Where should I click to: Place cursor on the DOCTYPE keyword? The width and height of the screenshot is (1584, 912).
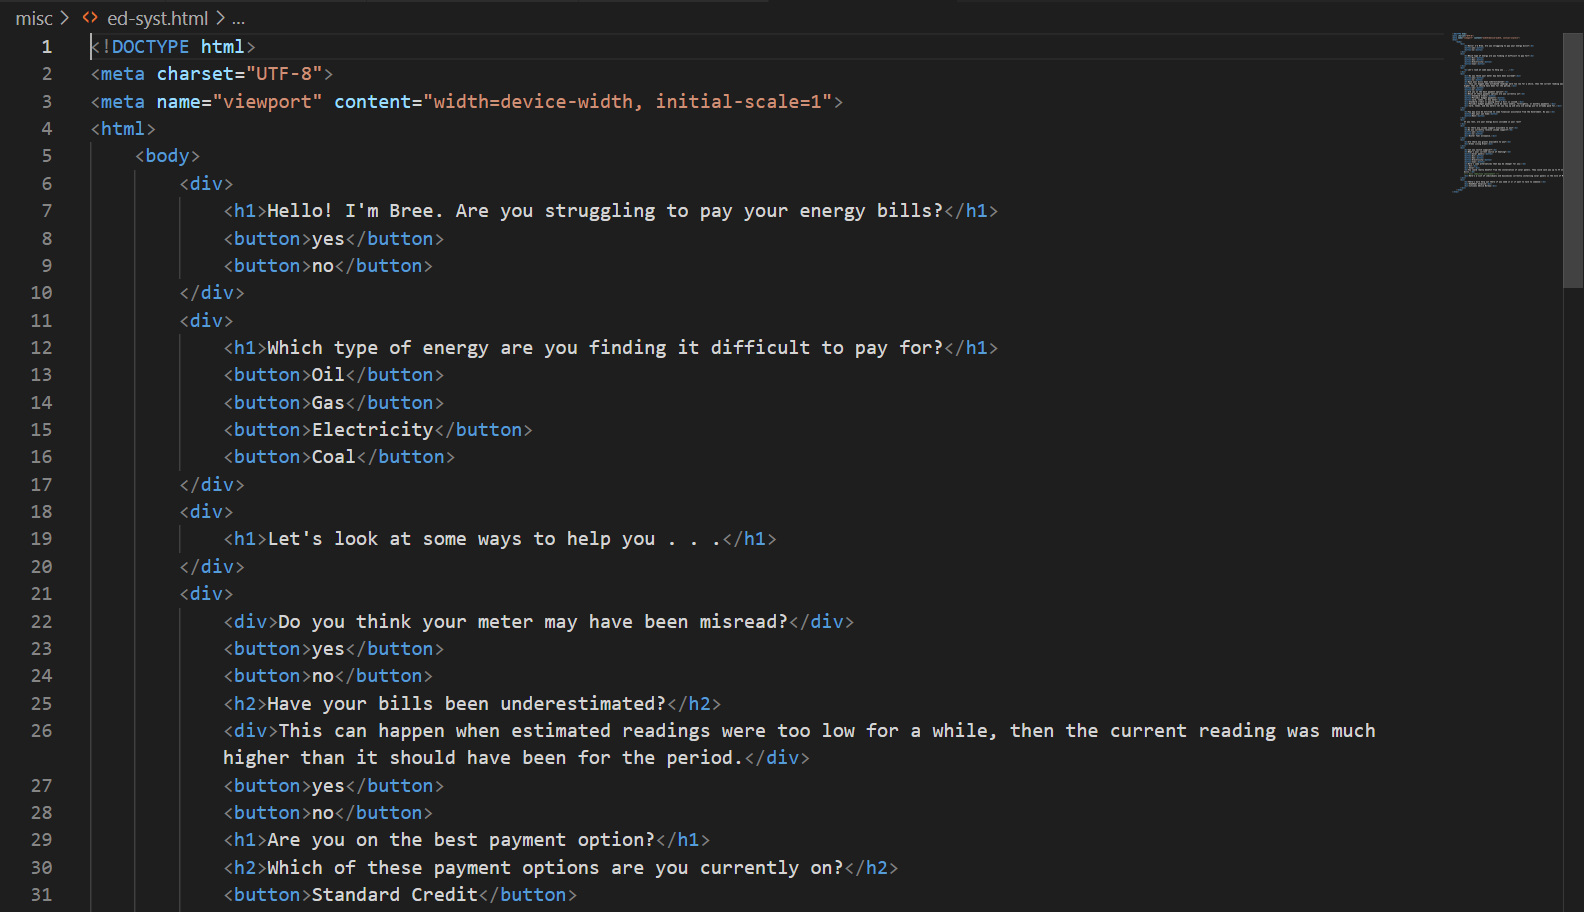(x=150, y=47)
